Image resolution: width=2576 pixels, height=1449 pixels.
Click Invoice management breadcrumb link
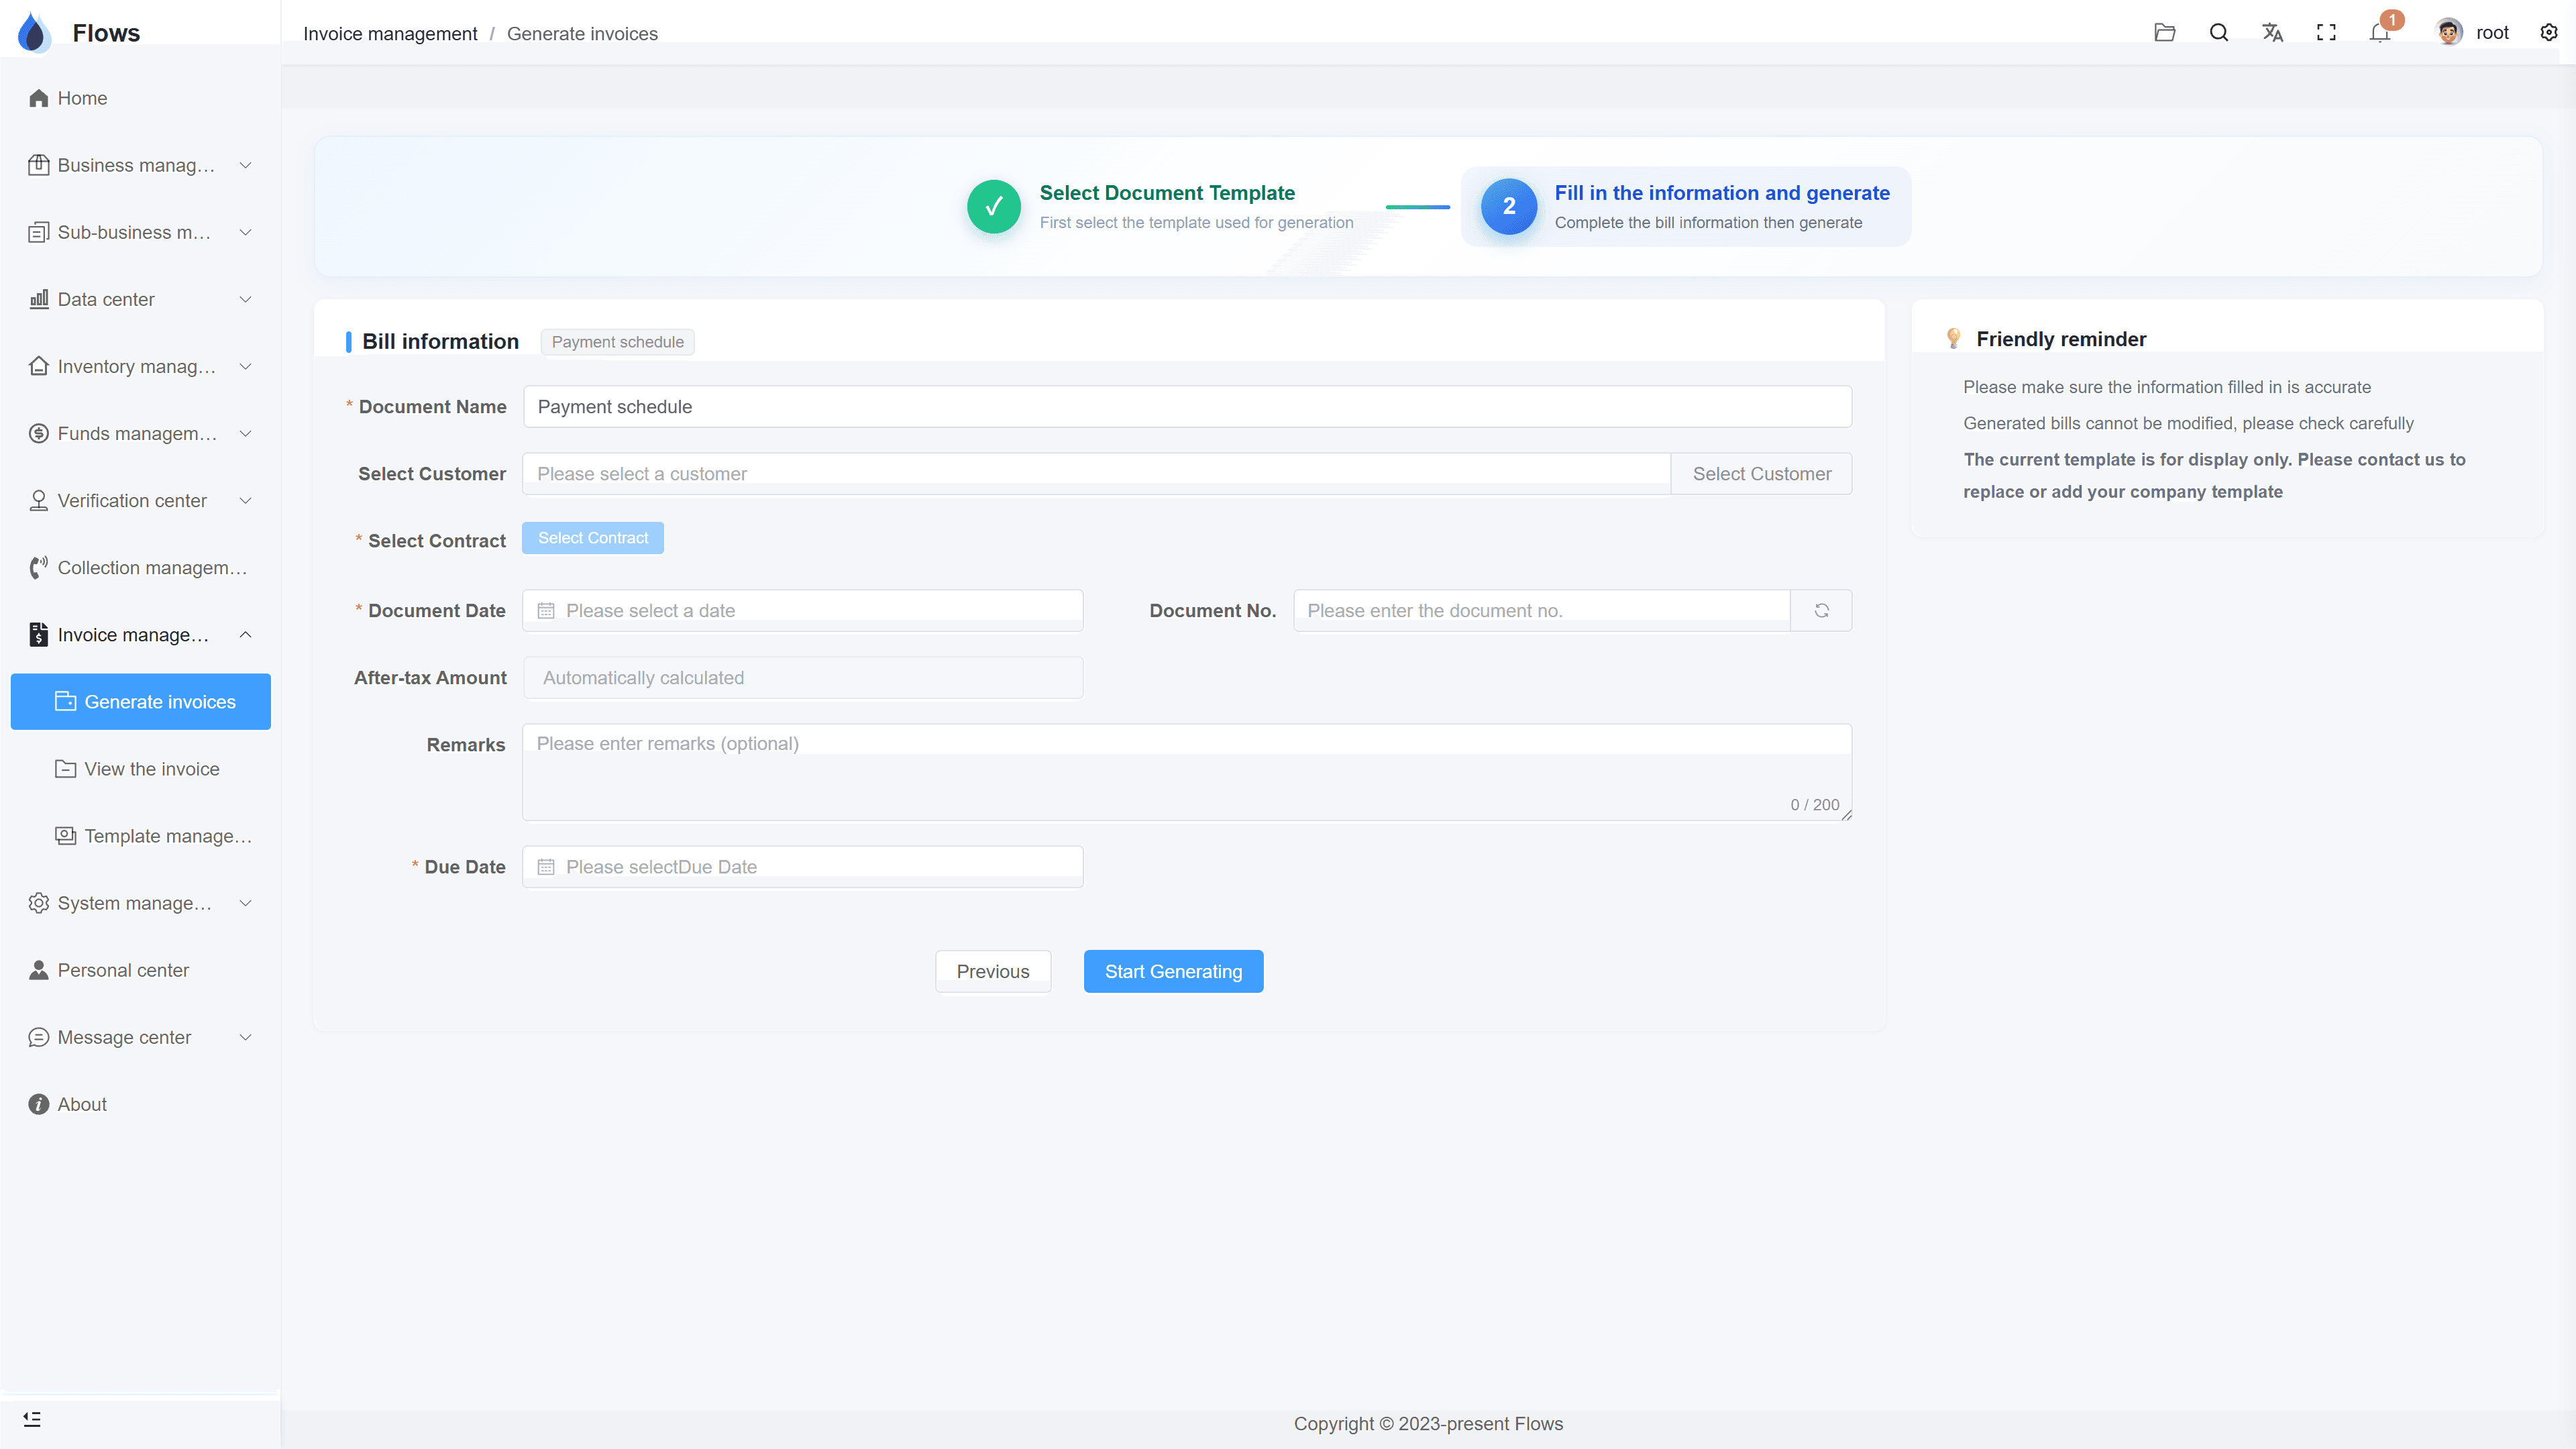click(x=390, y=33)
